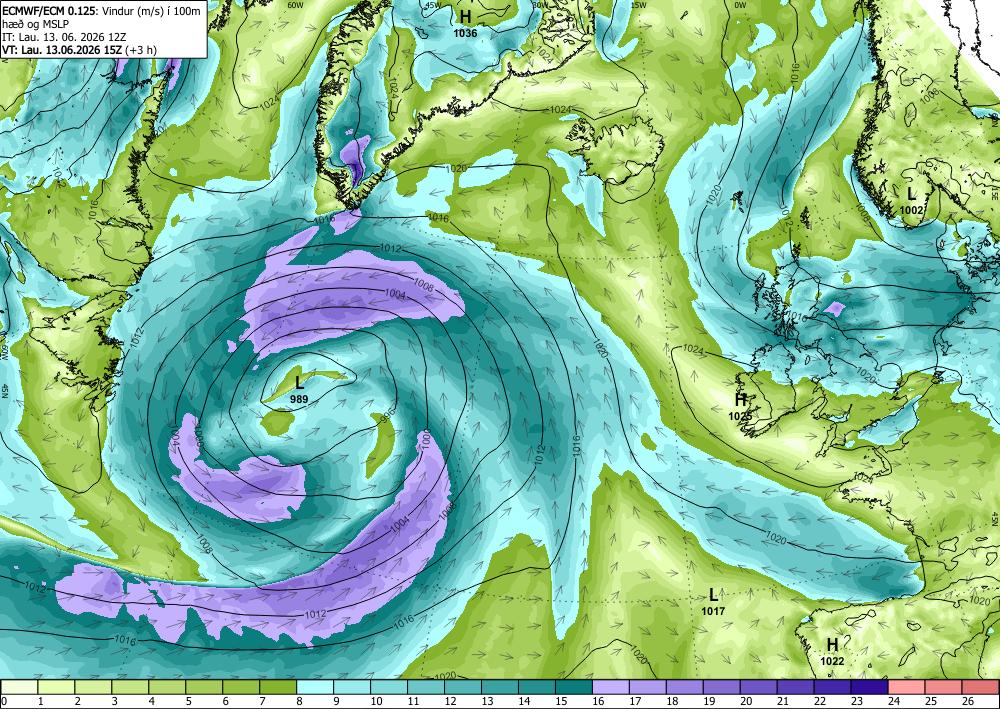Click the 'H' marker above 1025

(740, 400)
